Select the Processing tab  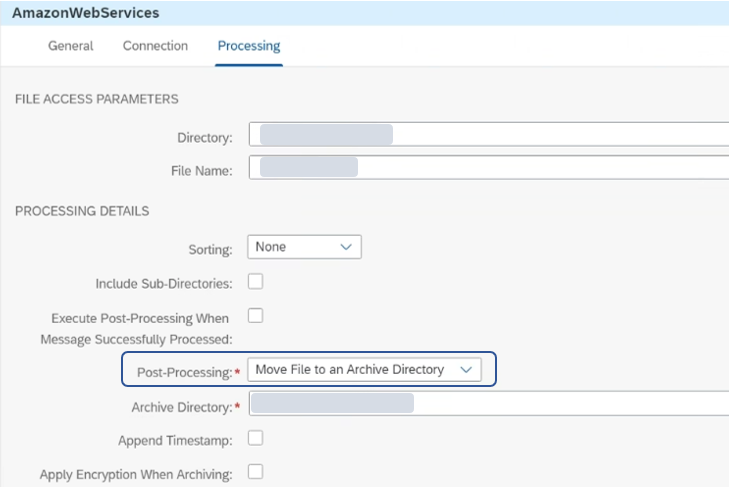point(249,46)
